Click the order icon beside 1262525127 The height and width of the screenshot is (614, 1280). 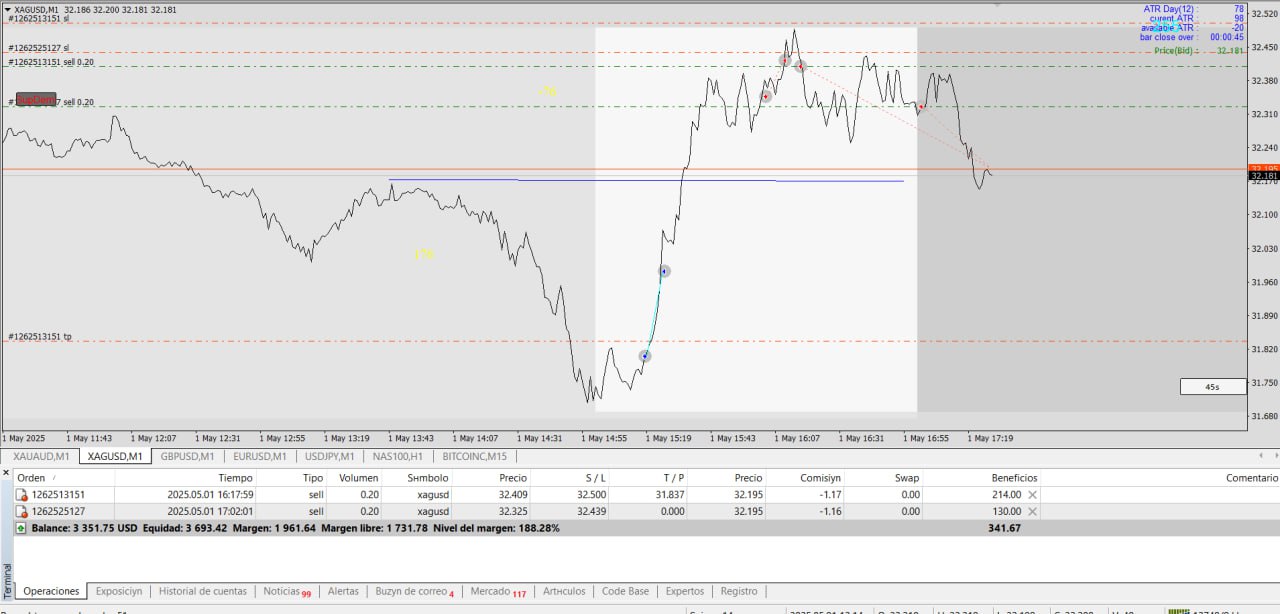(21, 511)
